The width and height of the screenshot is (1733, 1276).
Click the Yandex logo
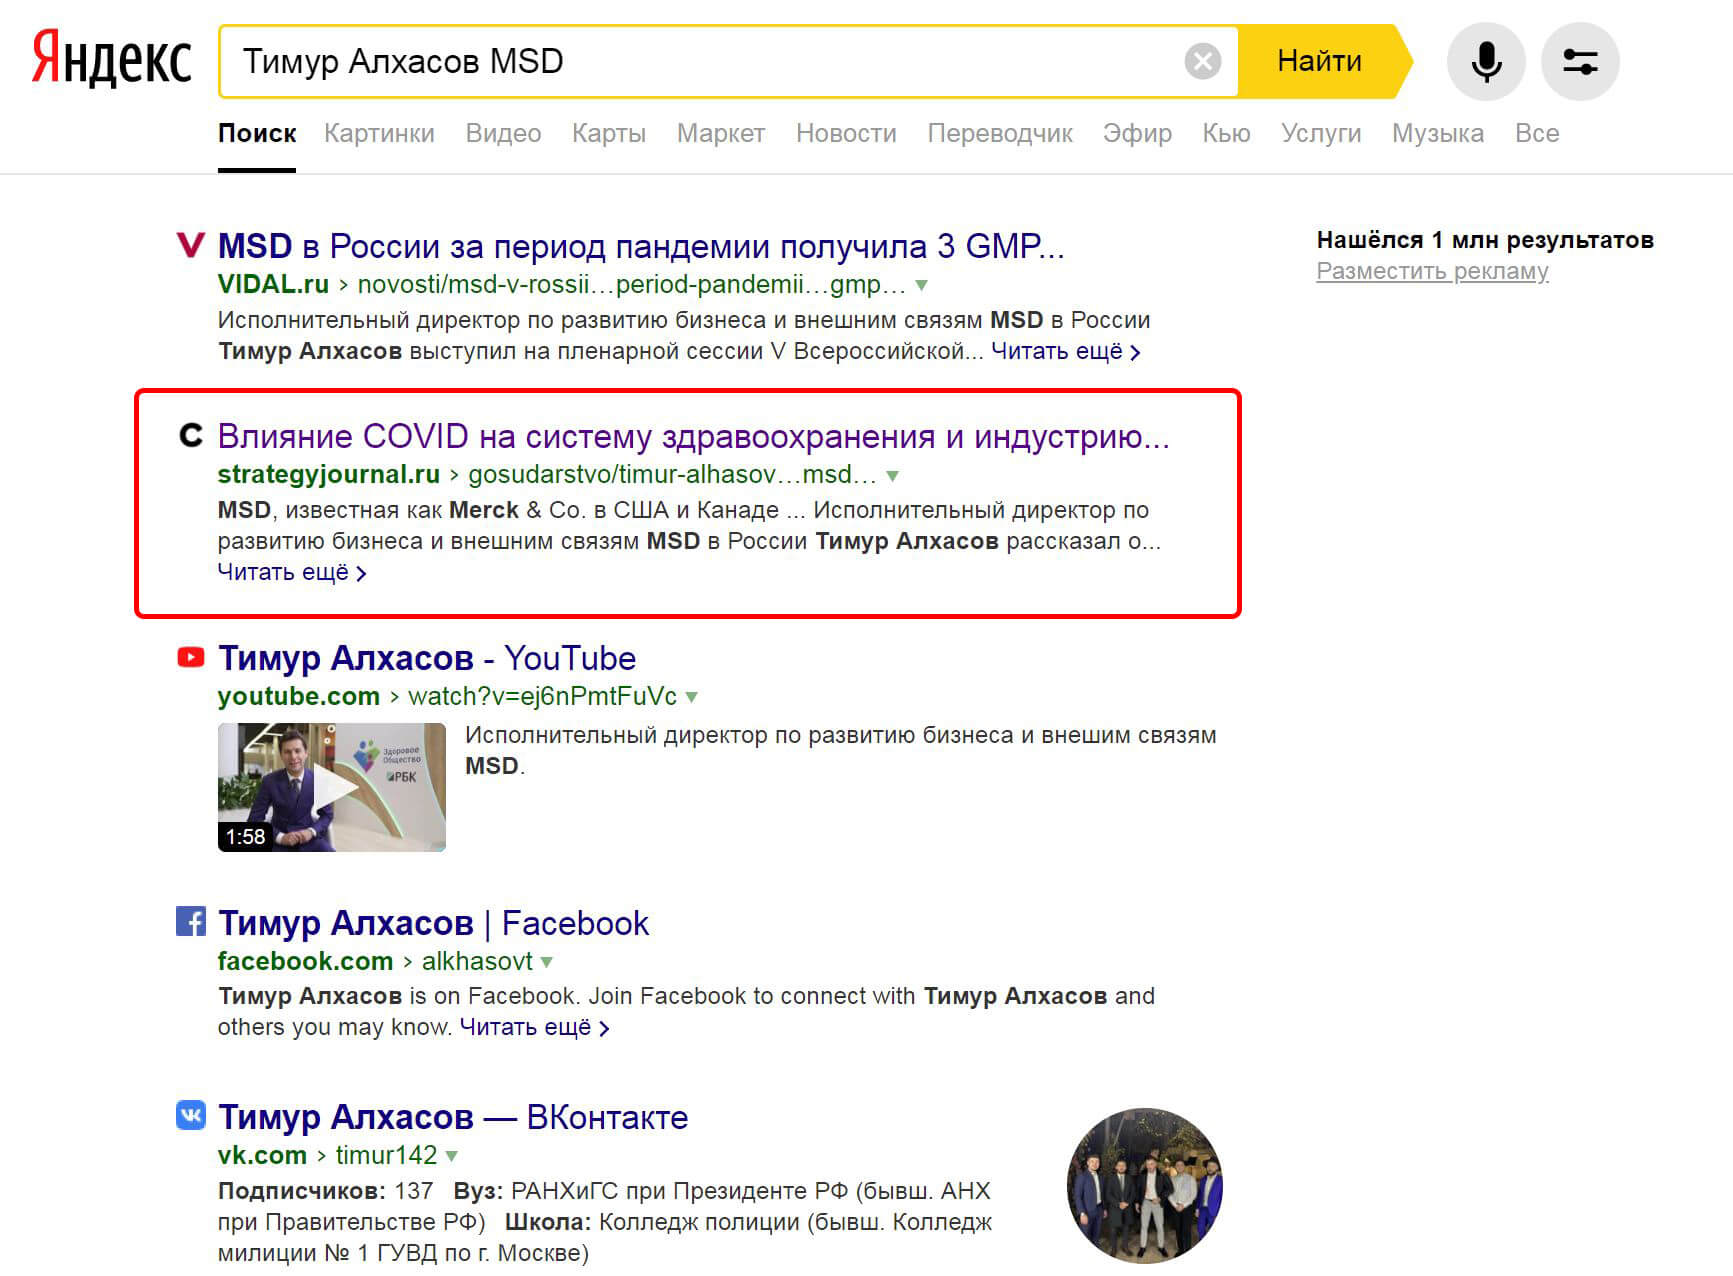tap(111, 59)
